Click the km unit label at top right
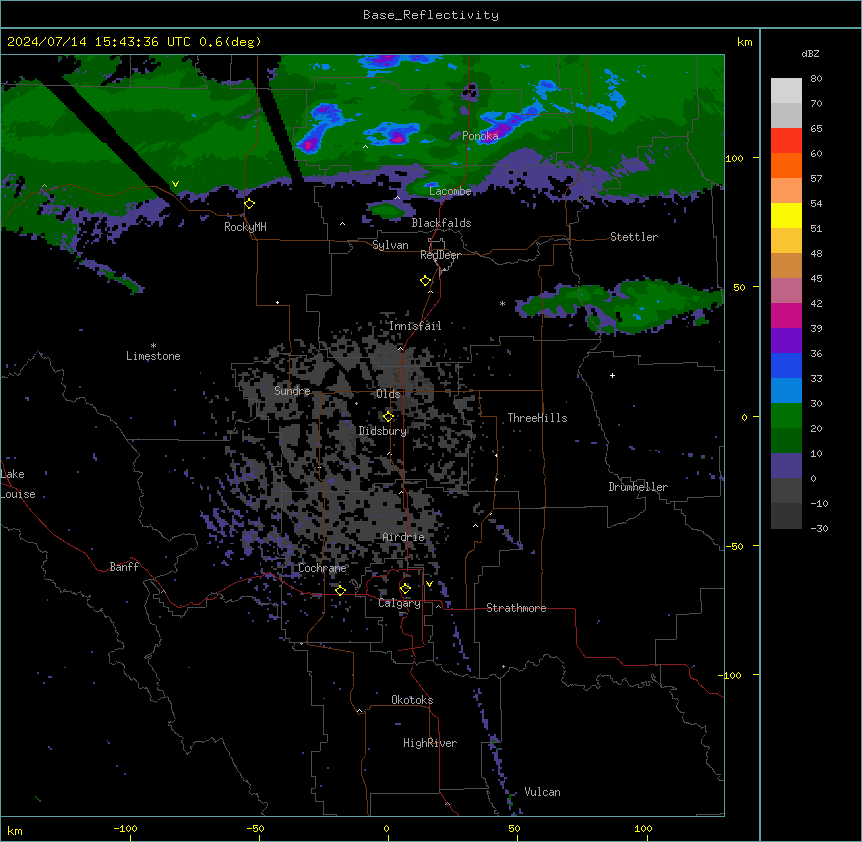This screenshot has height=842, width=862. click(744, 42)
